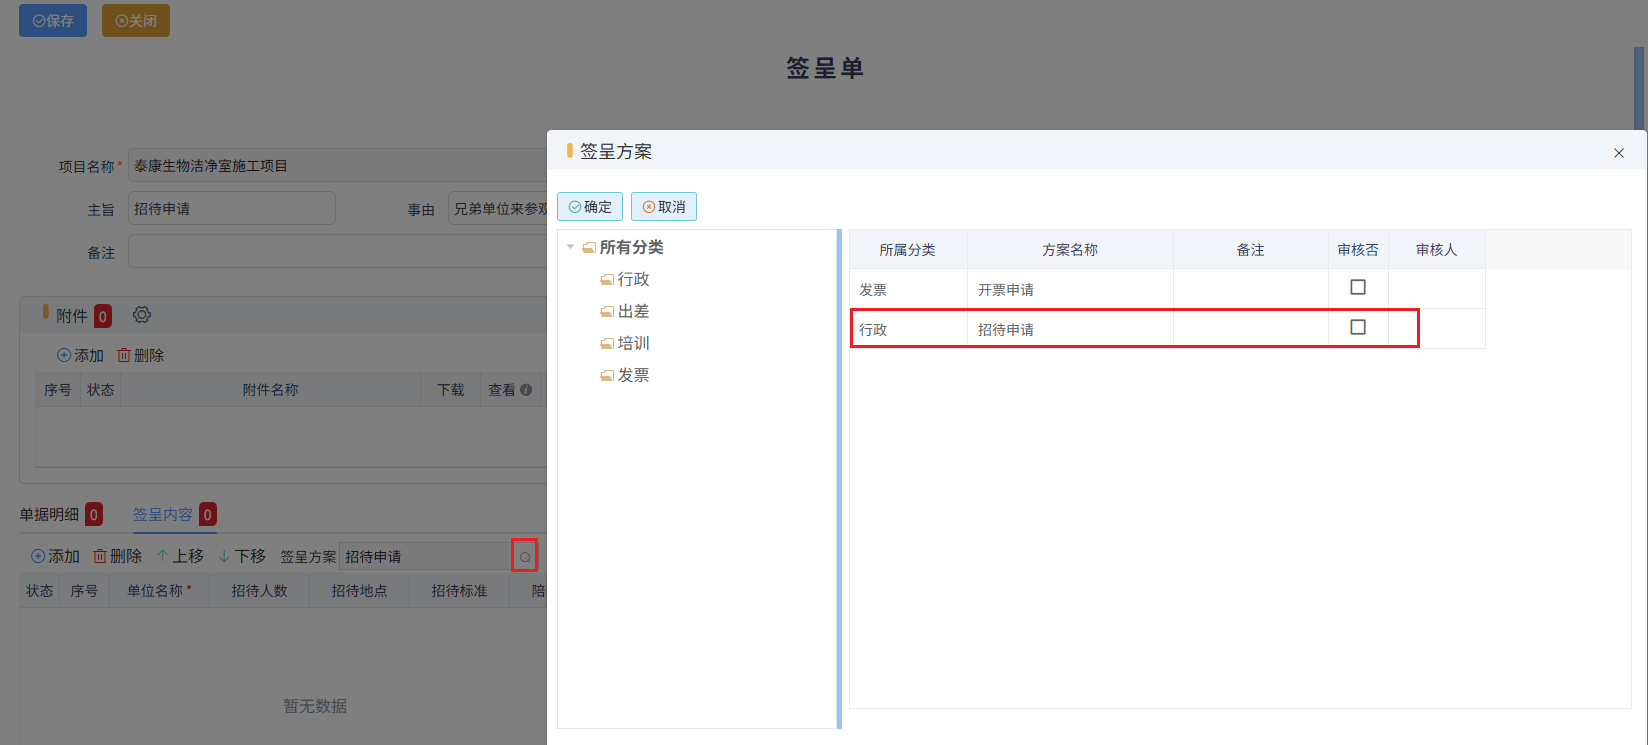The width and height of the screenshot is (1648, 745).
Task: Move row up with 上移
Action: [x=180, y=556]
